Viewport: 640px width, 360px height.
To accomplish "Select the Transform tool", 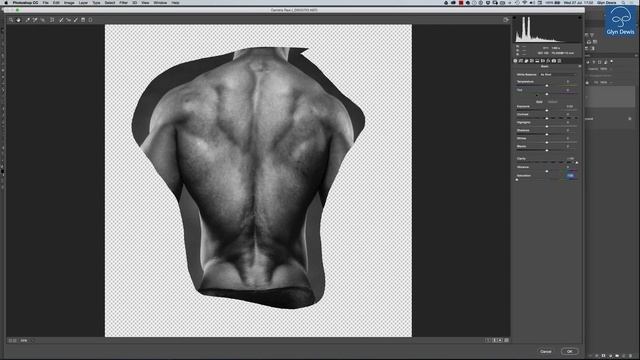I will (x=52, y=20).
